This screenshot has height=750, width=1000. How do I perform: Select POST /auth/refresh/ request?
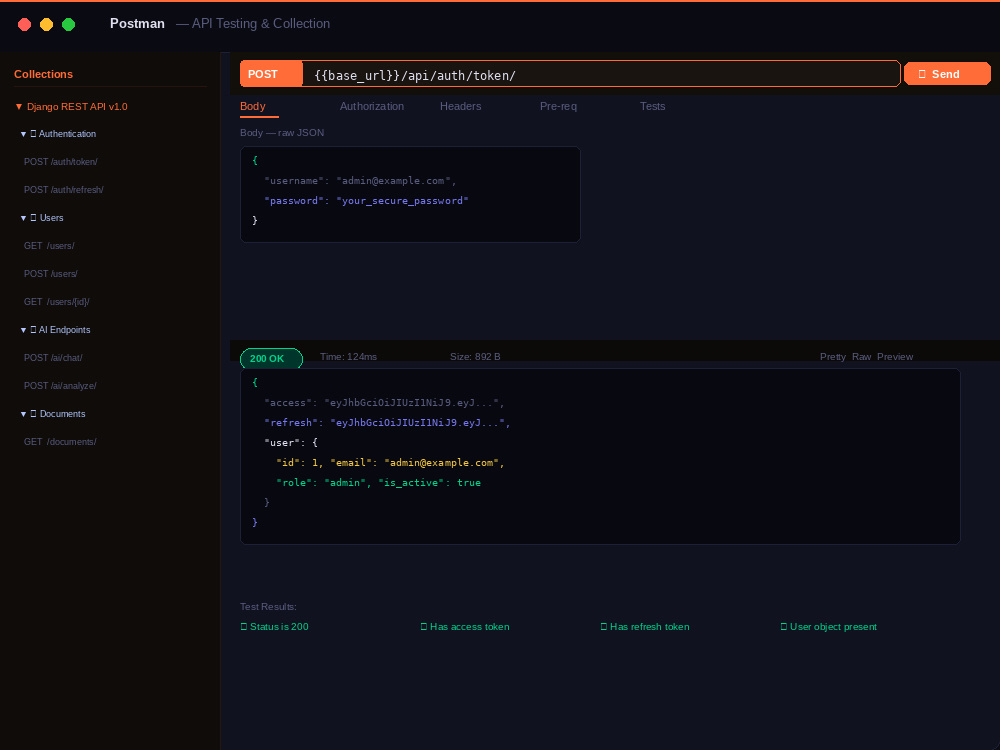pyautogui.click(x=64, y=190)
